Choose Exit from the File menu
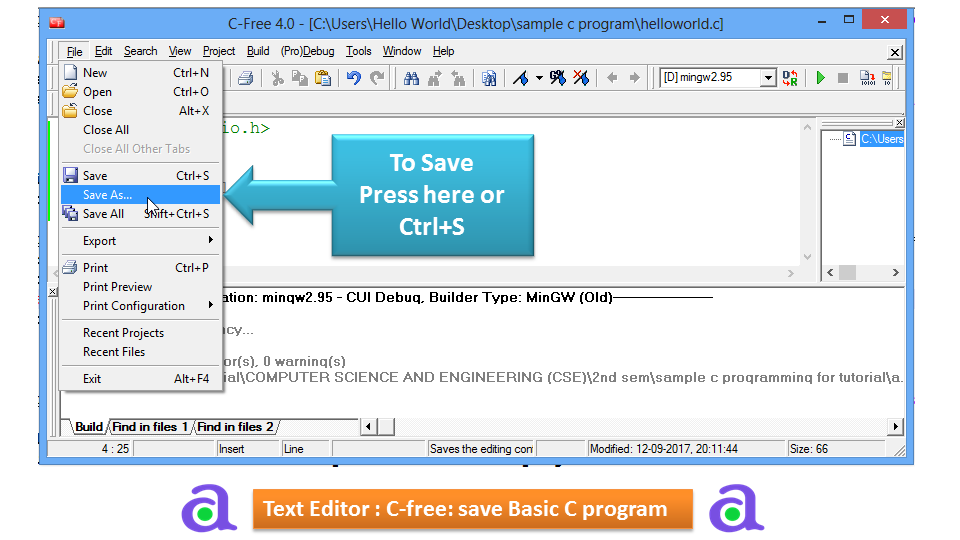 141,378
